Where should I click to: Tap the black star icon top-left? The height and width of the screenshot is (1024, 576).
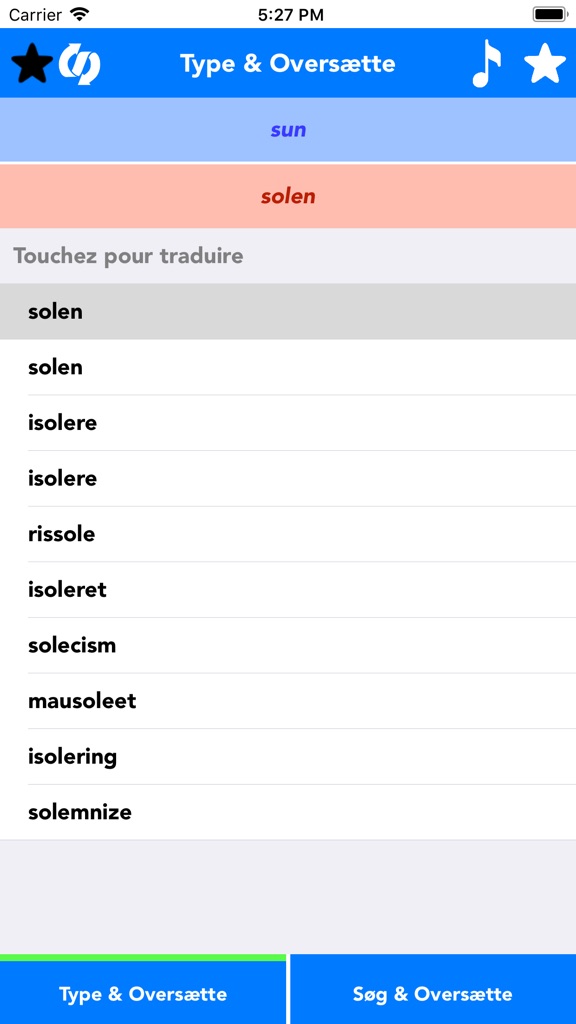tap(31, 63)
